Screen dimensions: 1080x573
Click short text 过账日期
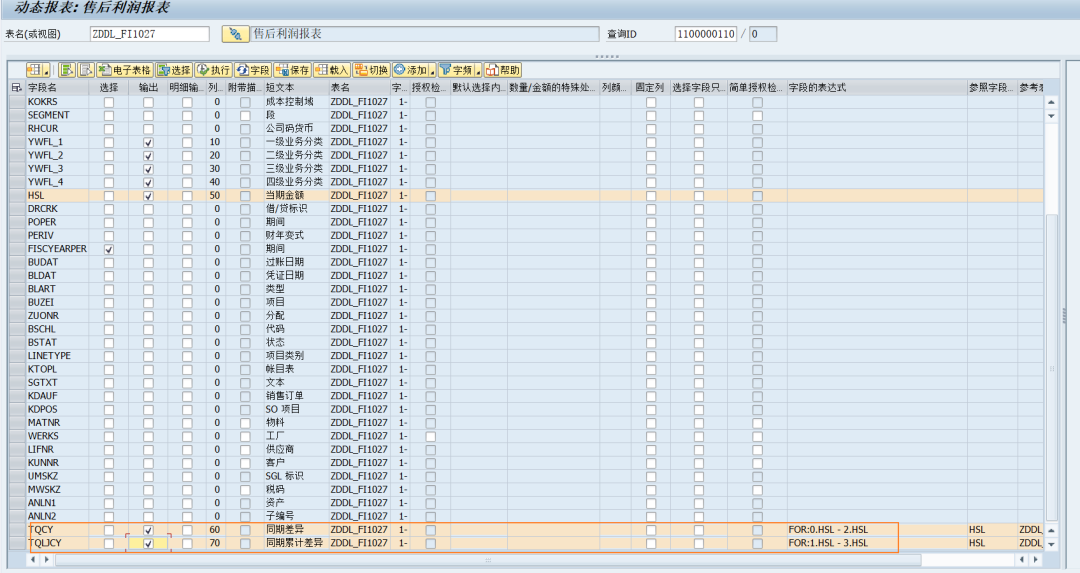284,262
